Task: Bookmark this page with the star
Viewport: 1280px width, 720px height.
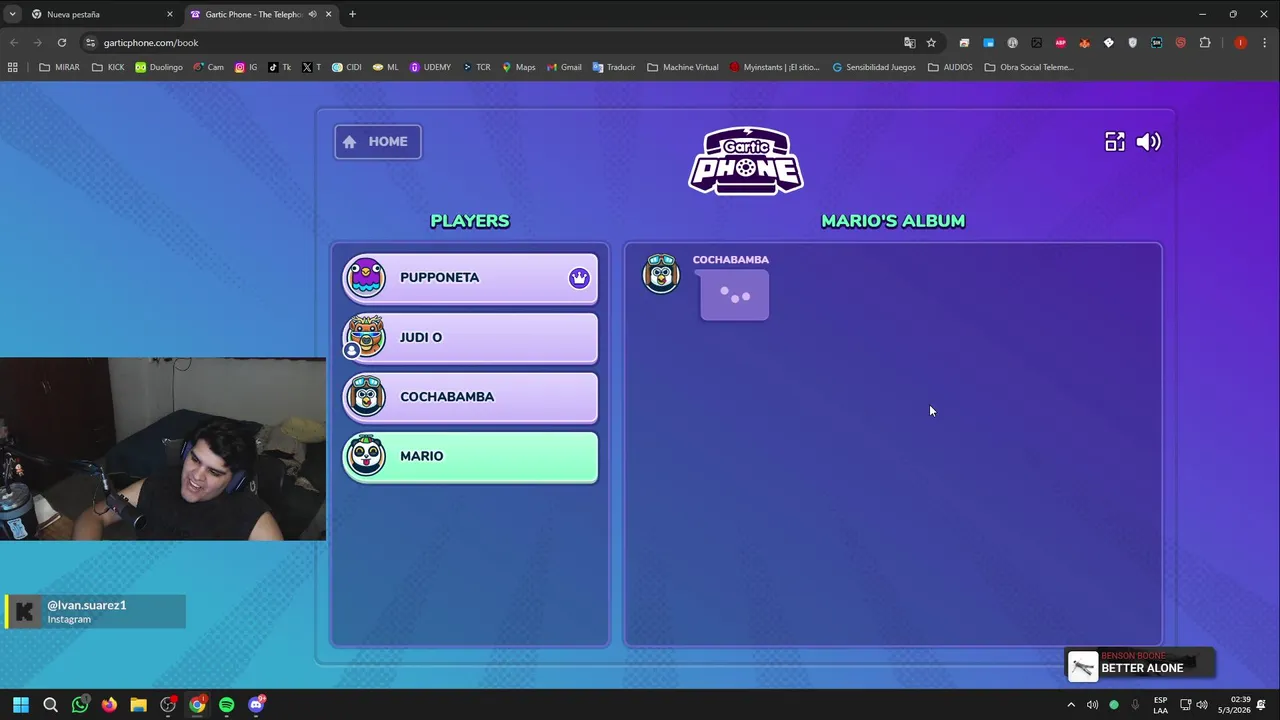Action: pos(931,43)
